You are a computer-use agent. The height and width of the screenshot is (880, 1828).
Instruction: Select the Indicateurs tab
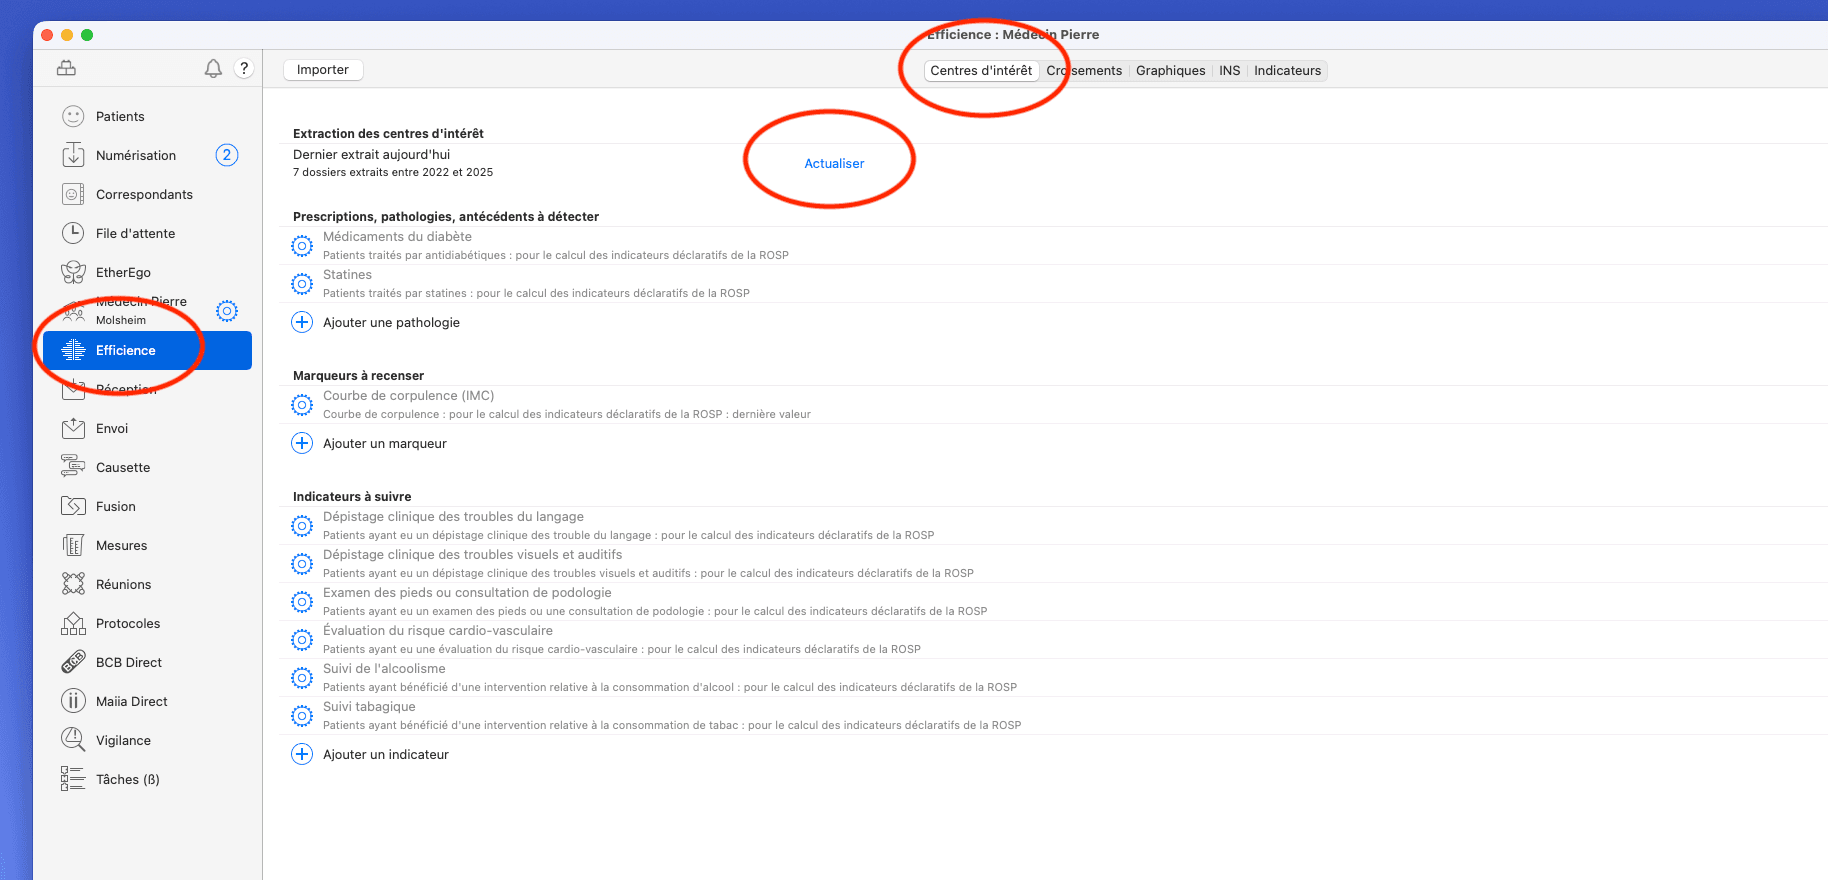[1287, 71]
